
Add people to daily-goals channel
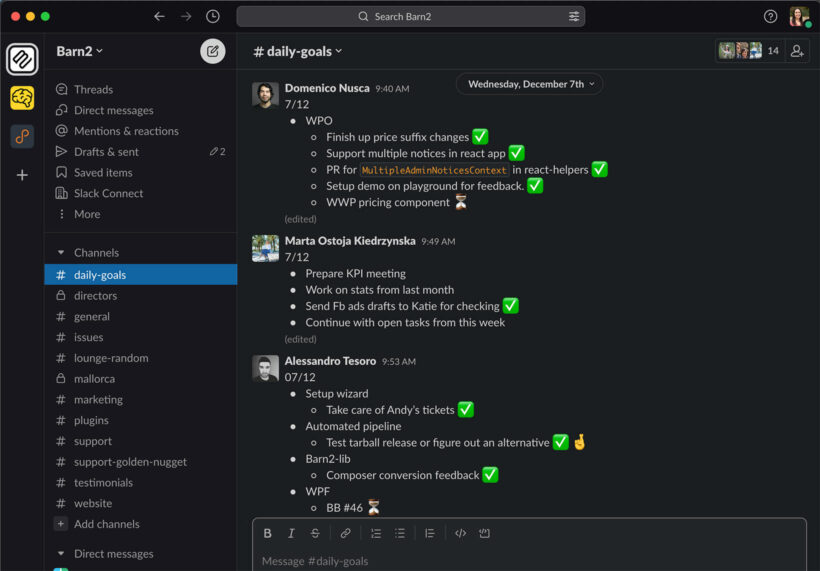tap(797, 51)
